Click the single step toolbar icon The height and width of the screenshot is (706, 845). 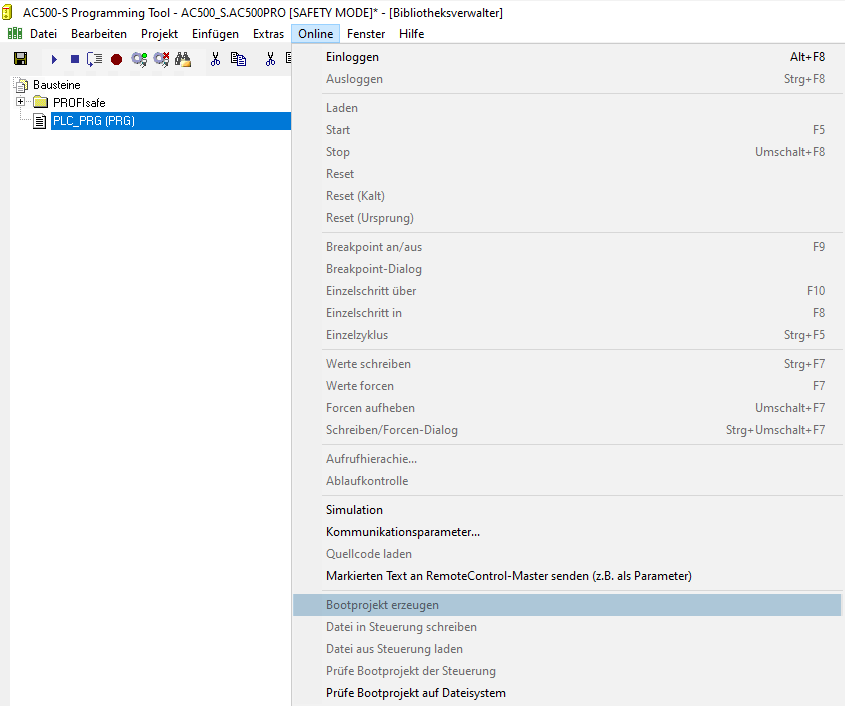[x=94, y=60]
